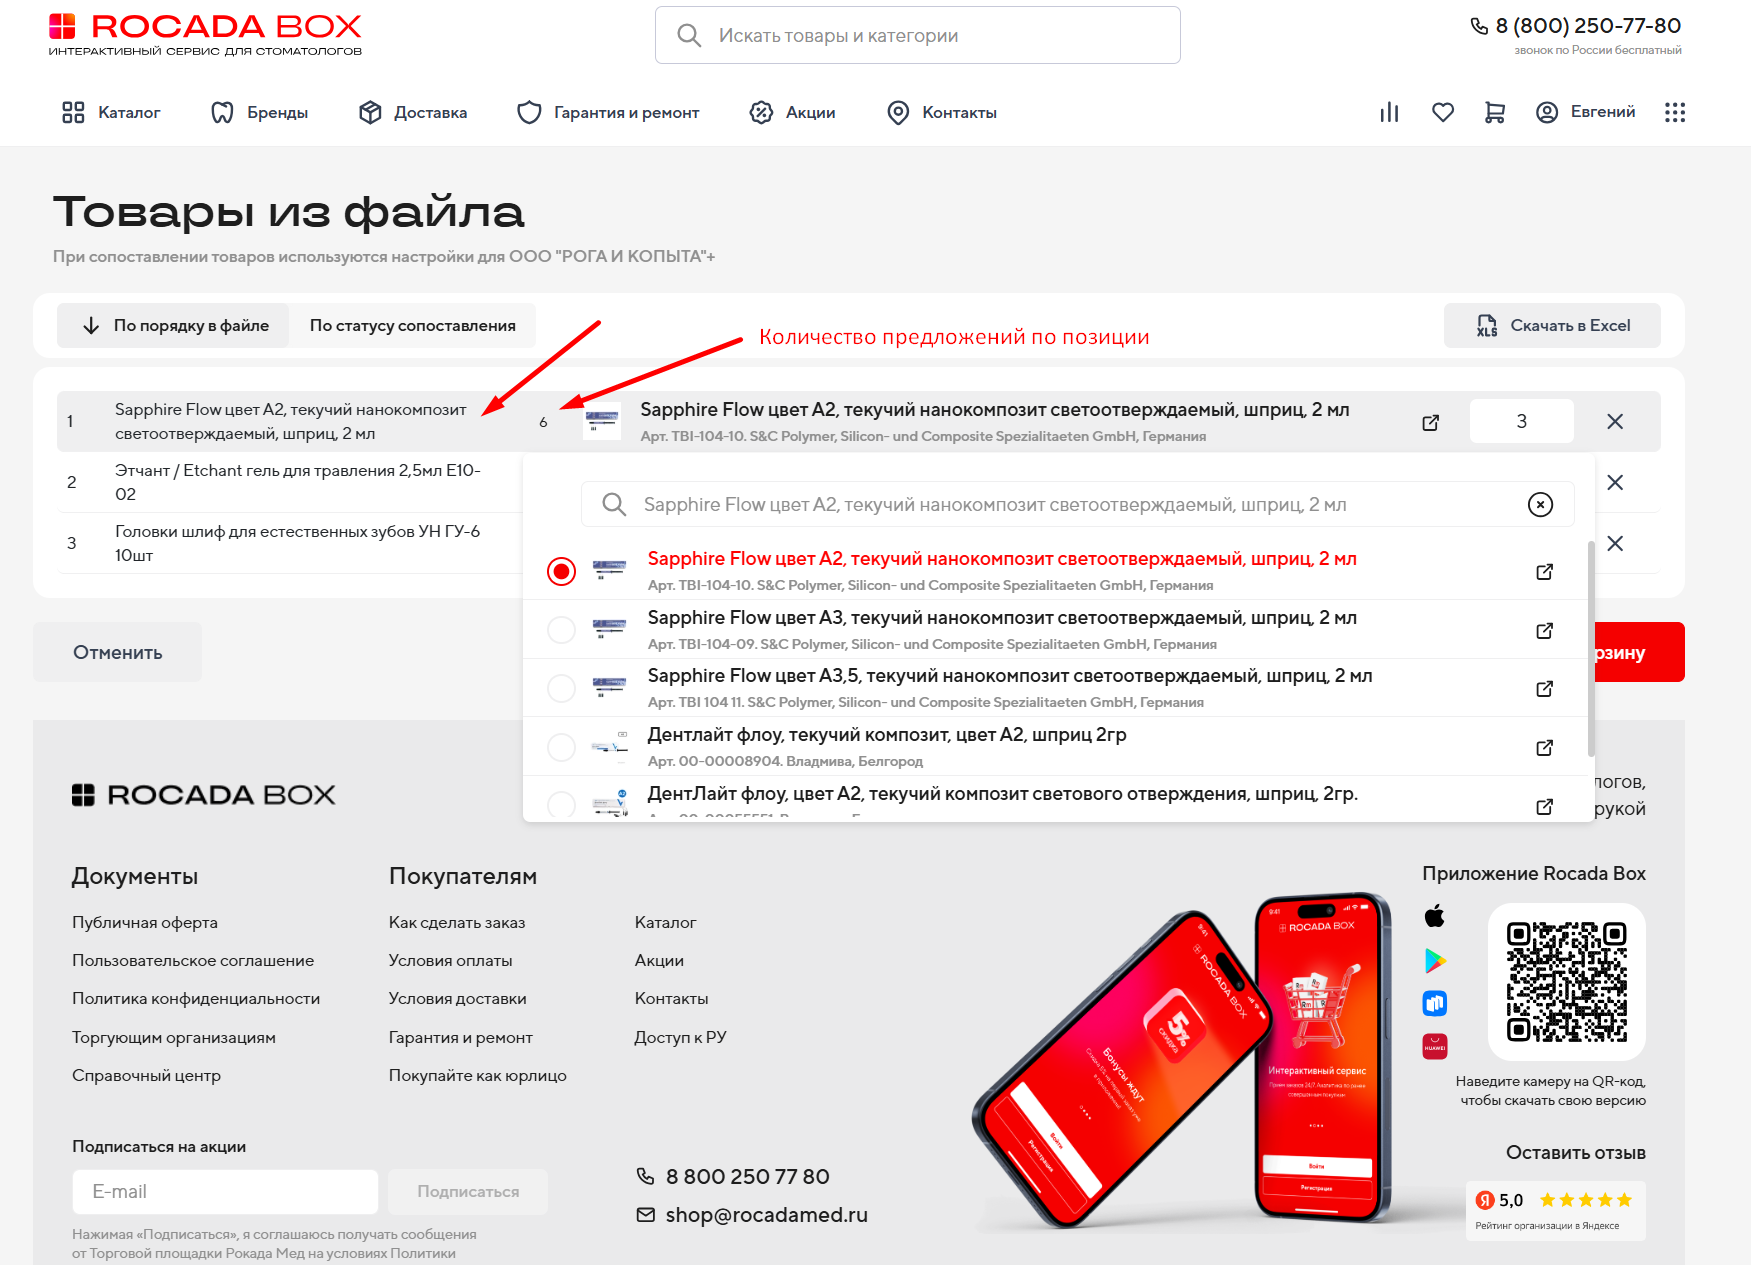
Task: Open Публичная оферта link
Action: 145,922
